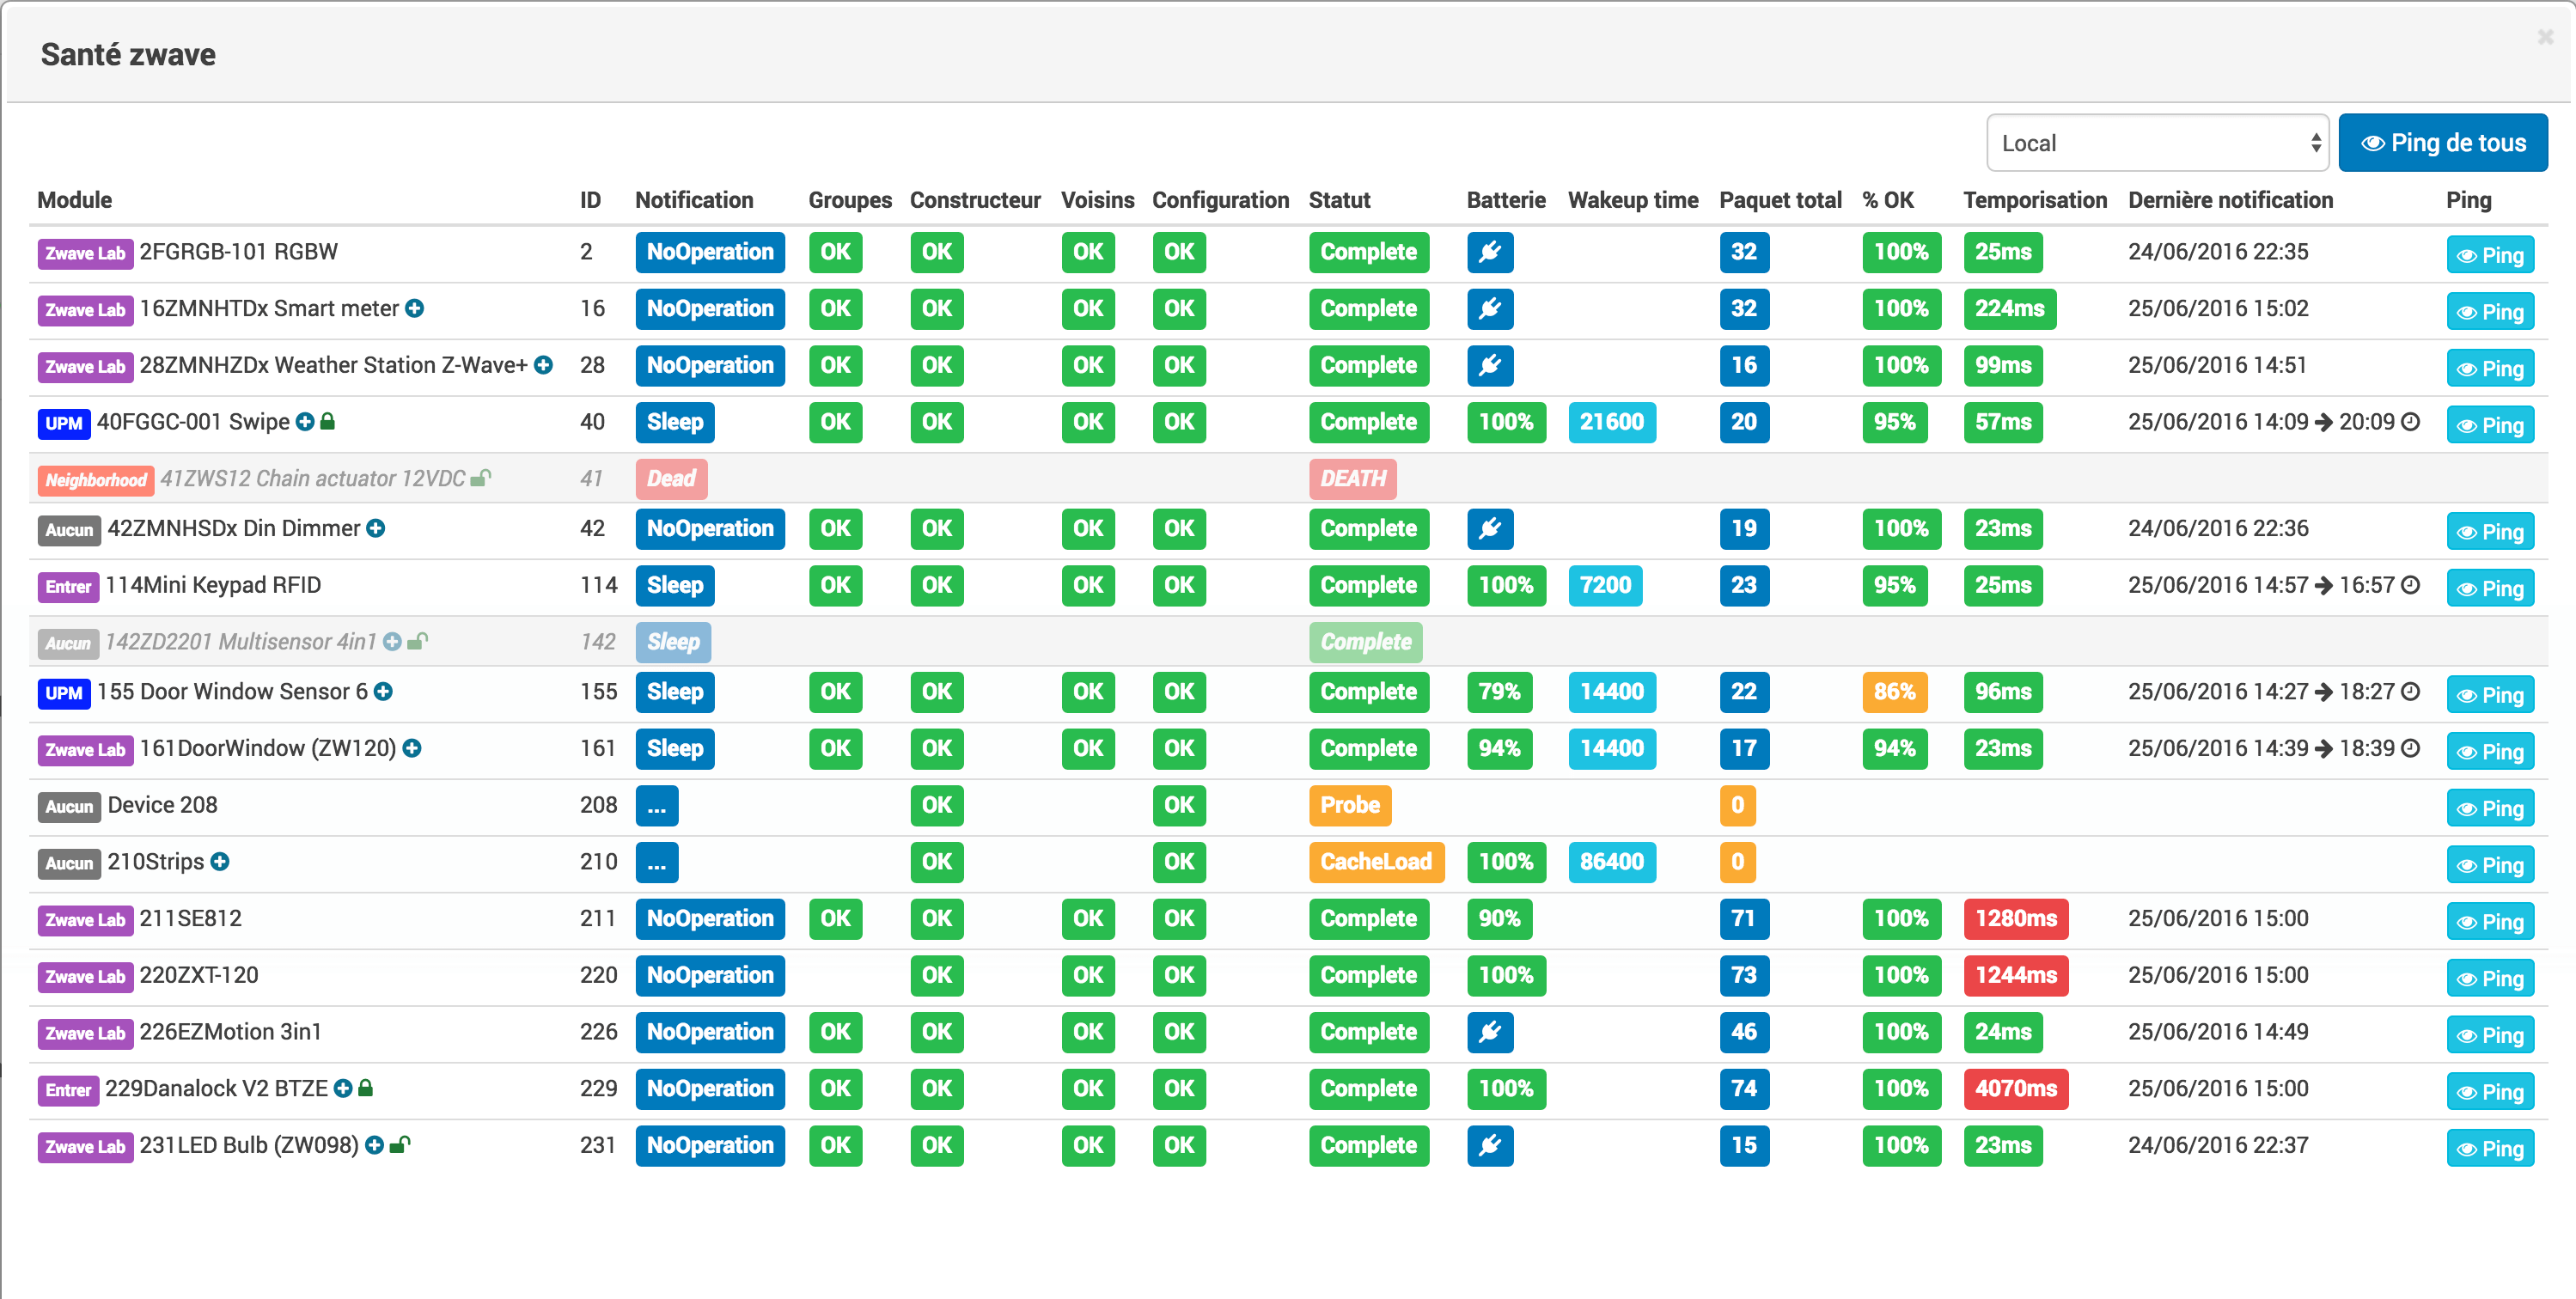
Task: Click the clock icon after 18:39 wakeup time
Action: pos(2410,749)
